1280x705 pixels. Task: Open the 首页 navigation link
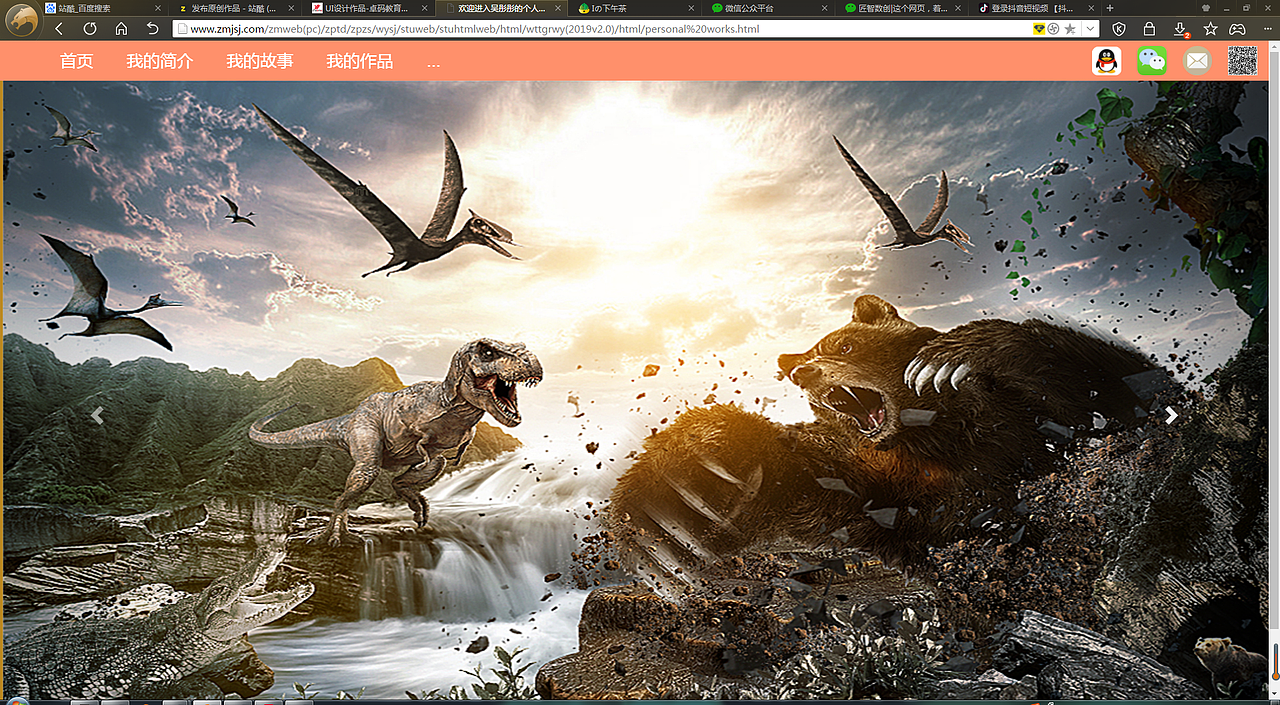[x=76, y=61]
